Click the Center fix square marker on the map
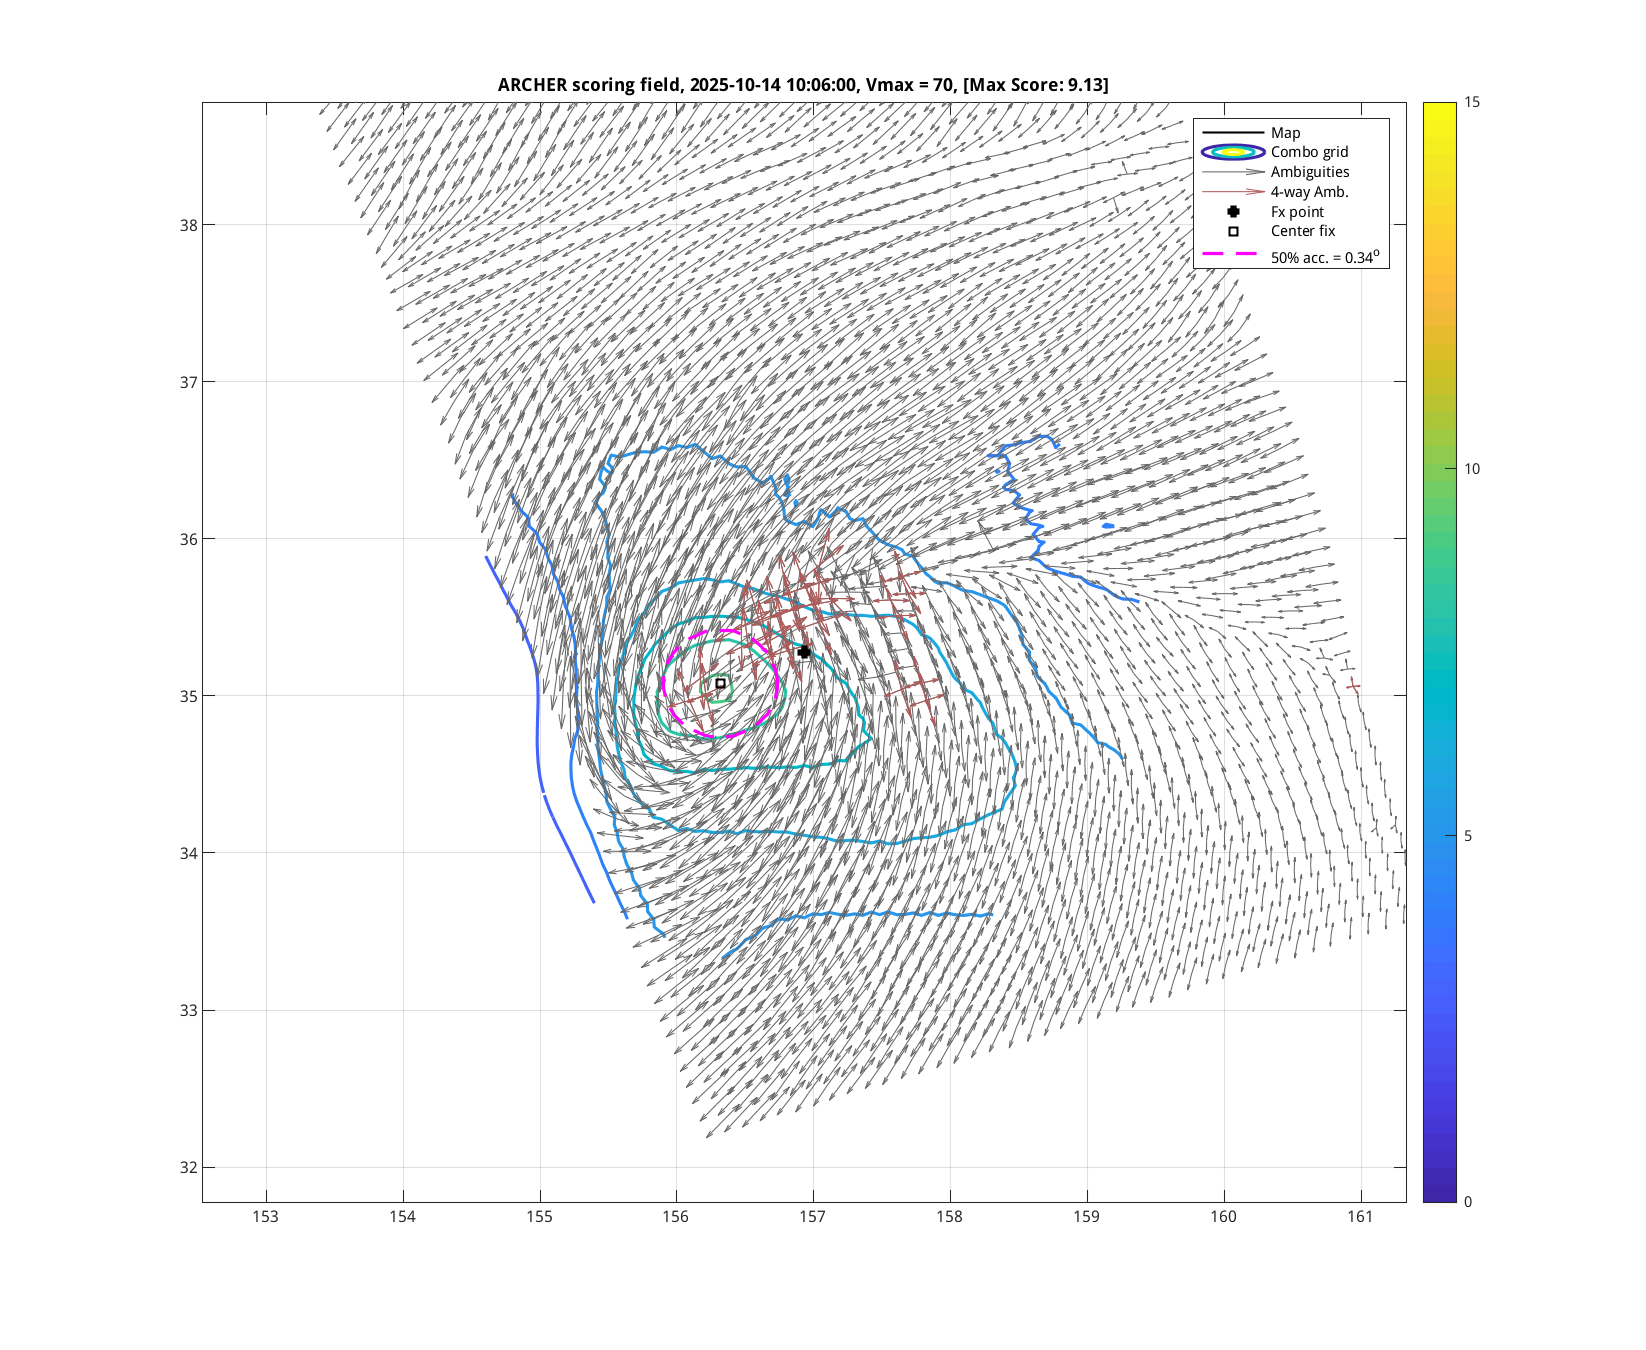 [x=720, y=684]
